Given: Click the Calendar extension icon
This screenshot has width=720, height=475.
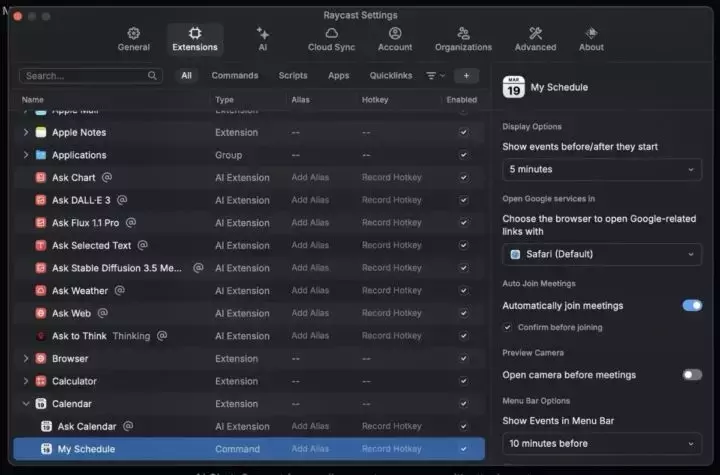Looking at the screenshot, I should tap(41, 404).
